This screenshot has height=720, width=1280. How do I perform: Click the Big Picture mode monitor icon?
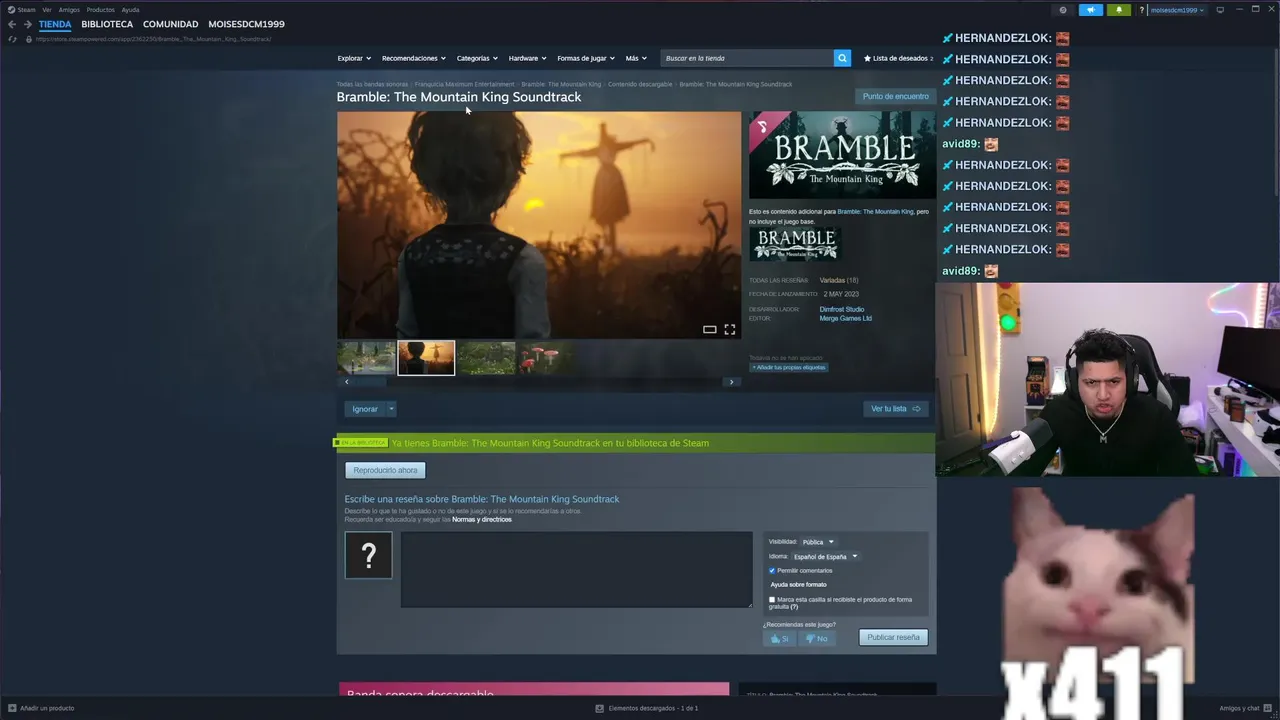pos(1220,10)
